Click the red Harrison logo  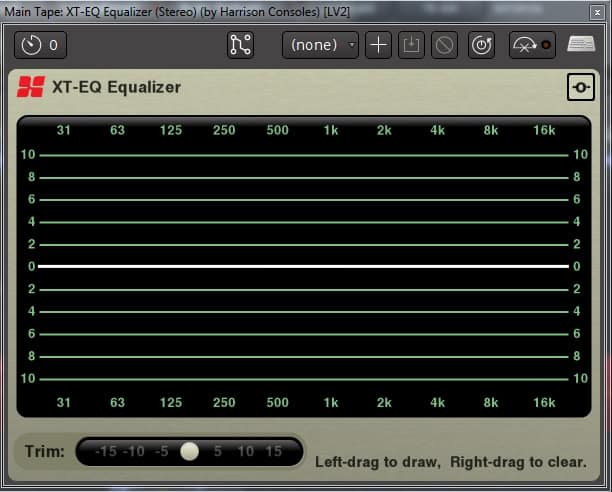click(29, 87)
